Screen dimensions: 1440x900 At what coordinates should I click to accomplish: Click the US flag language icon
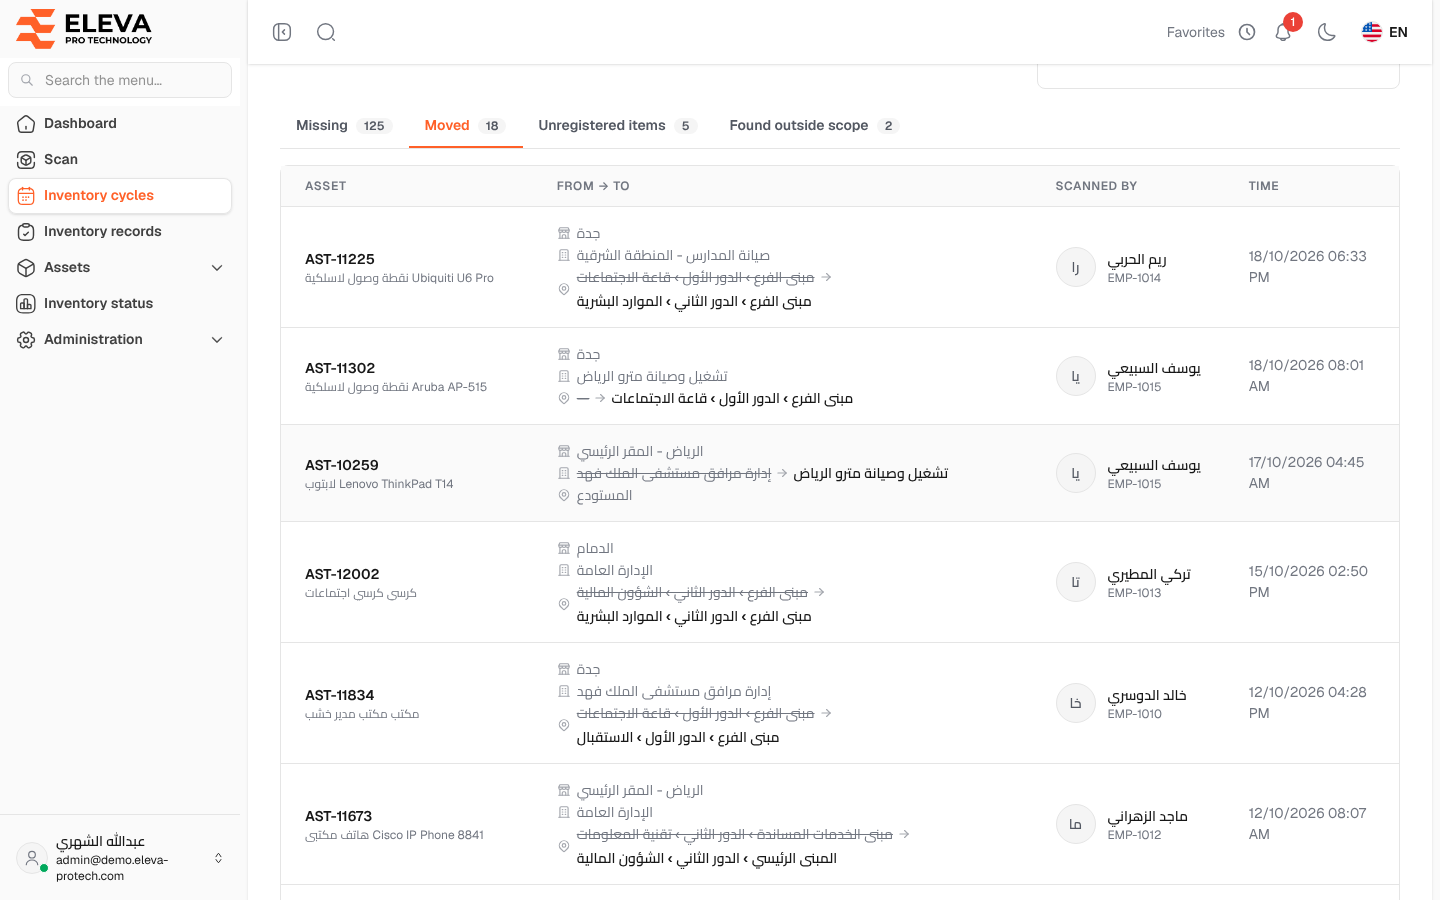[x=1372, y=32]
